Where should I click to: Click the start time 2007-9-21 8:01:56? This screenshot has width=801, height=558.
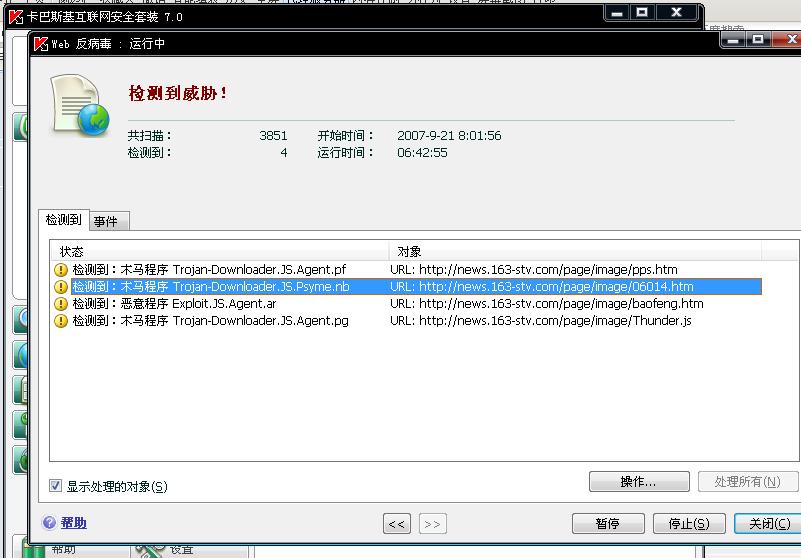[449, 135]
